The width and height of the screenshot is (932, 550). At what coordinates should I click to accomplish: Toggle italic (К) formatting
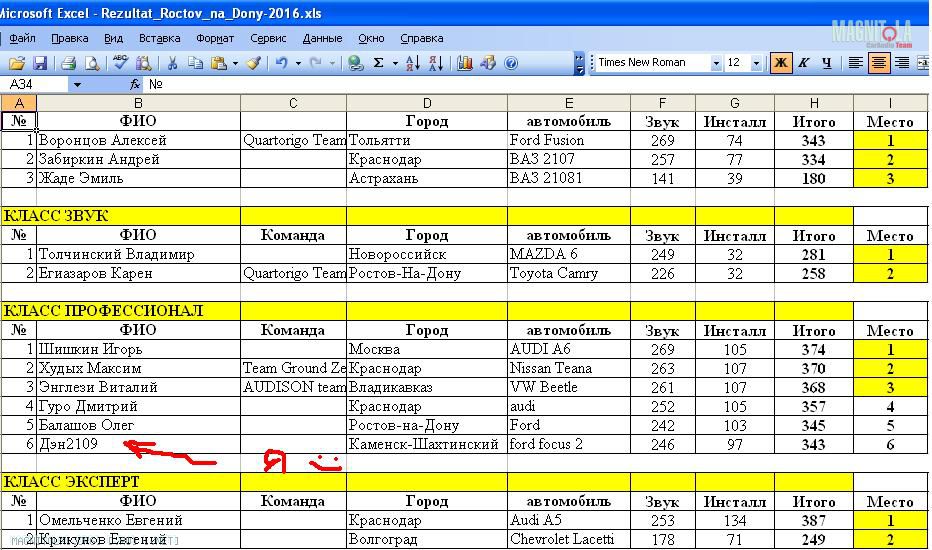803,63
